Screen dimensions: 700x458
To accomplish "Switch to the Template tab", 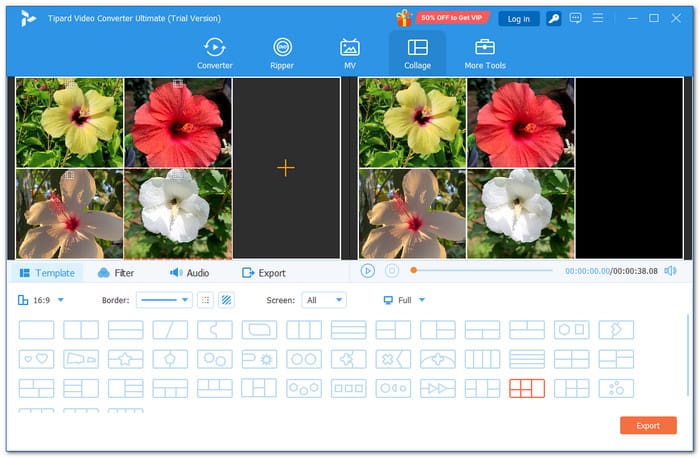I will point(47,273).
